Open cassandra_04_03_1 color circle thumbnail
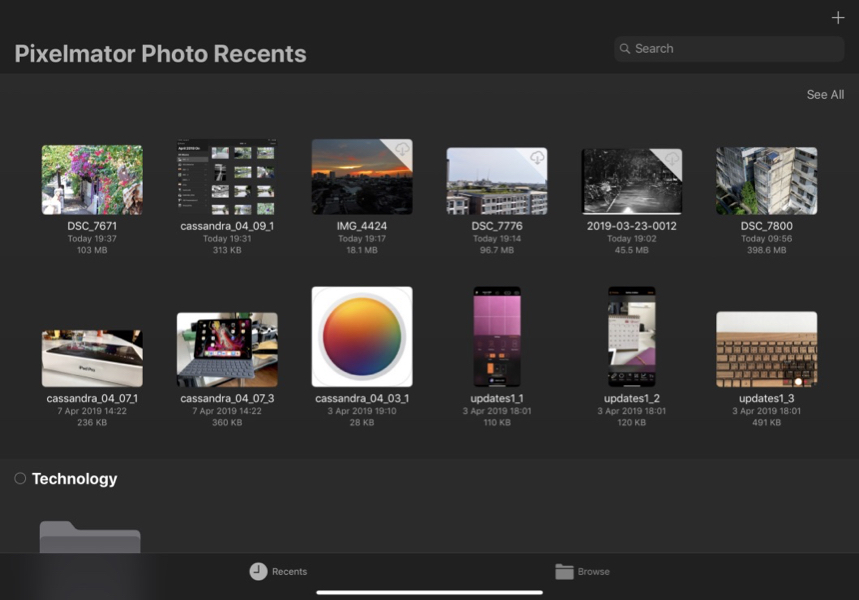Image resolution: width=859 pixels, height=600 pixels. pyautogui.click(x=362, y=336)
